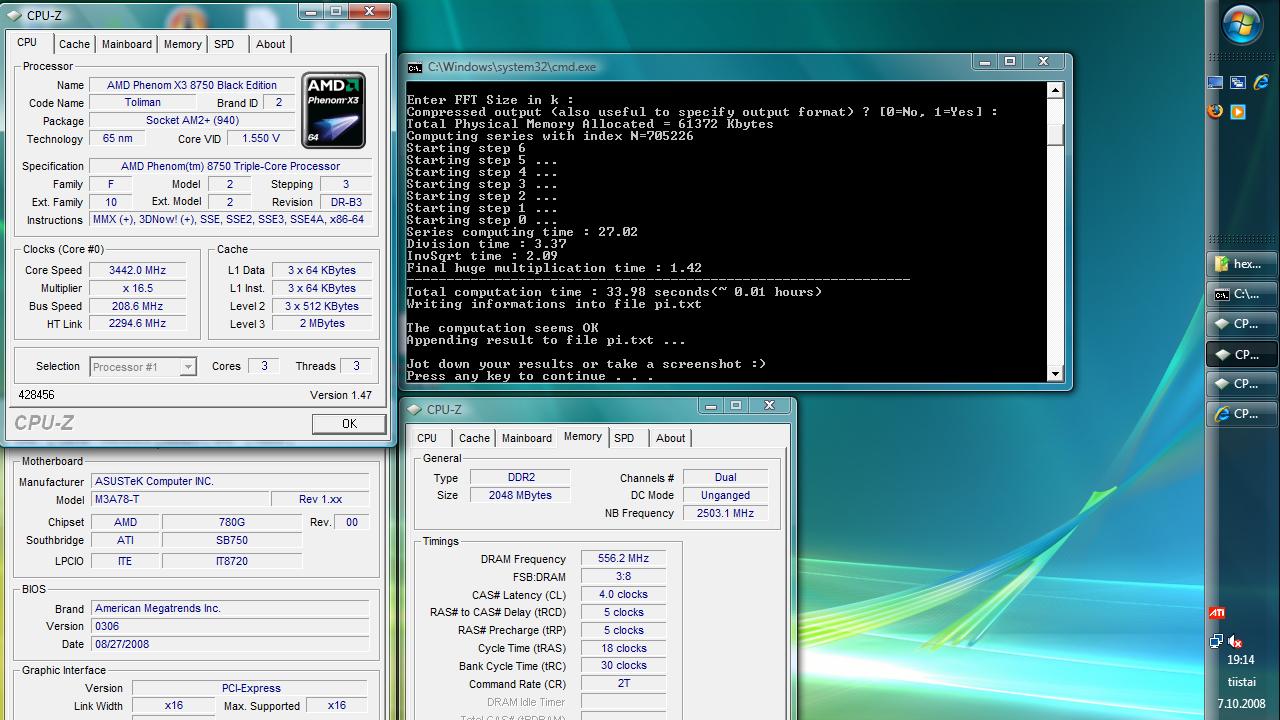Click the Graphic Interface version PCI-Express
The height and width of the screenshot is (720, 1280).
click(x=251, y=688)
